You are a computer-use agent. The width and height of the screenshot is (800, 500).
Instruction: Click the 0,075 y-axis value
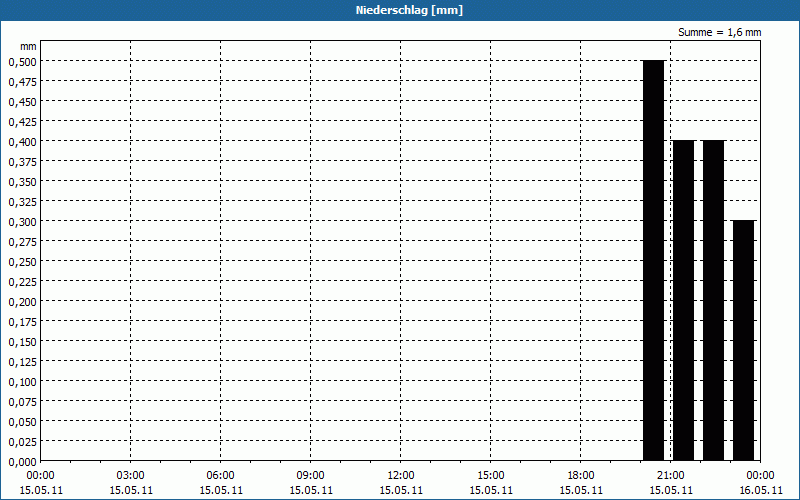point(23,402)
